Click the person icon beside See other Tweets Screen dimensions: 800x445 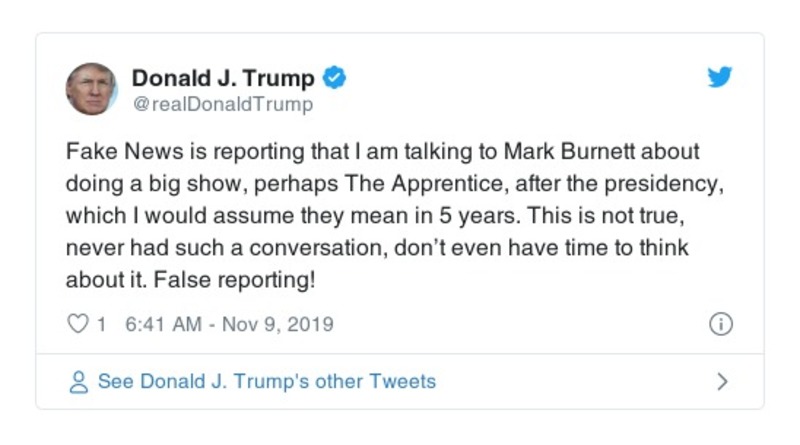(78, 382)
